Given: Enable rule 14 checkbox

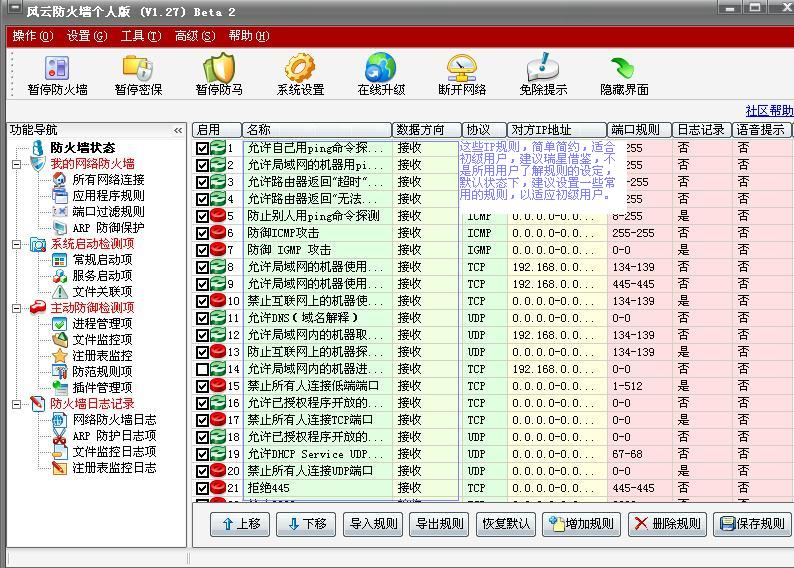Looking at the screenshot, I should 202,369.
